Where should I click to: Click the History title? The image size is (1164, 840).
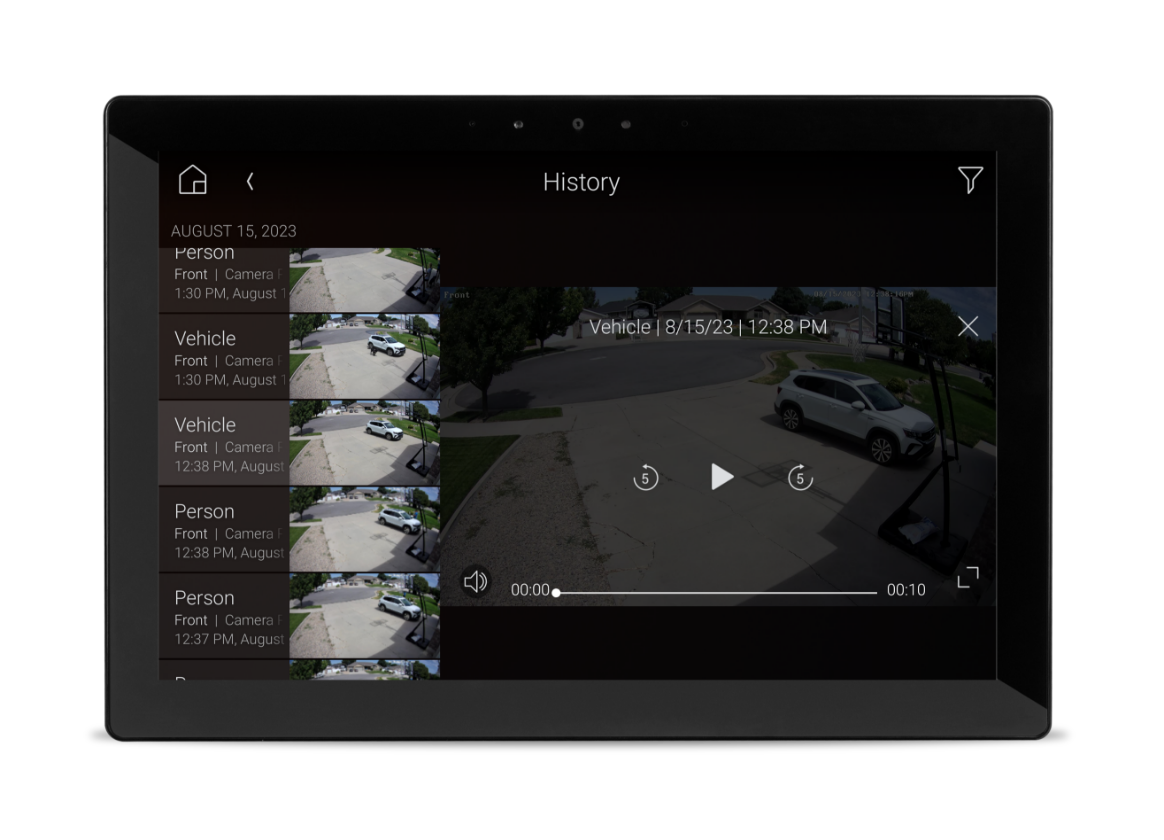pyautogui.click(x=582, y=182)
